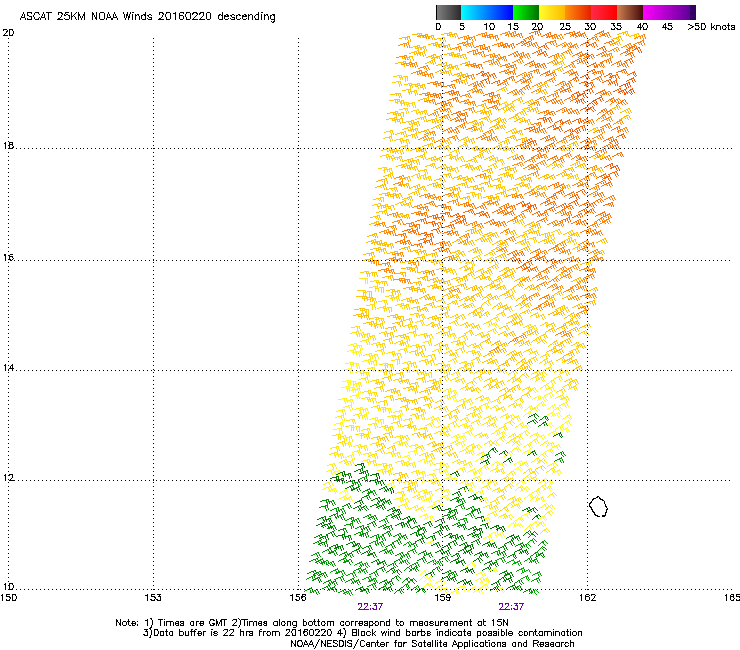Click the 'NOAA/NESDIS/Center for Satellite Applications and Research' credit
The width and height of the screenshot is (740, 650).
(x=432, y=644)
